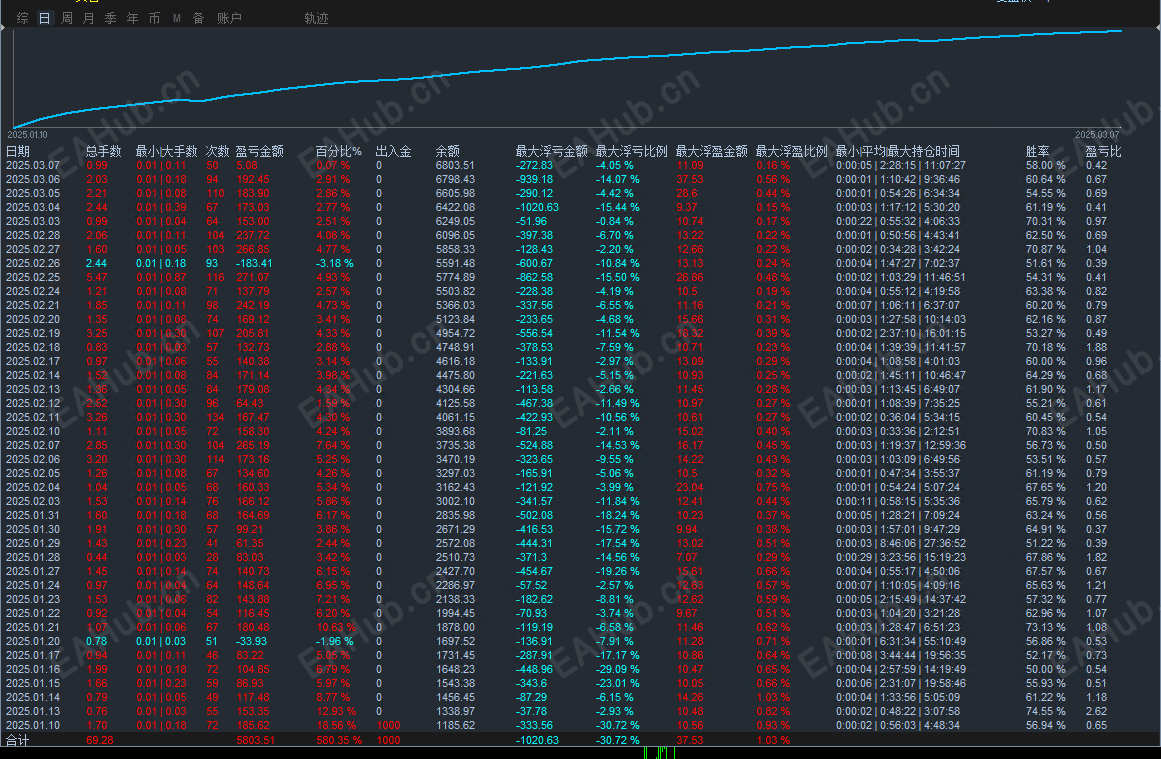Open the 轨迹 trajectory tab
This screenshot has width=1161, height=759.
tap(316, 18)
